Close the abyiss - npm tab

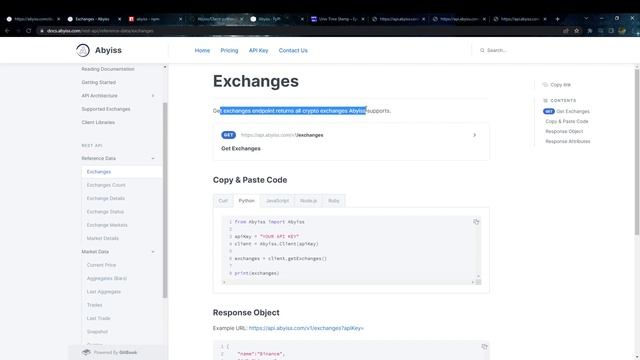[180, 19]
